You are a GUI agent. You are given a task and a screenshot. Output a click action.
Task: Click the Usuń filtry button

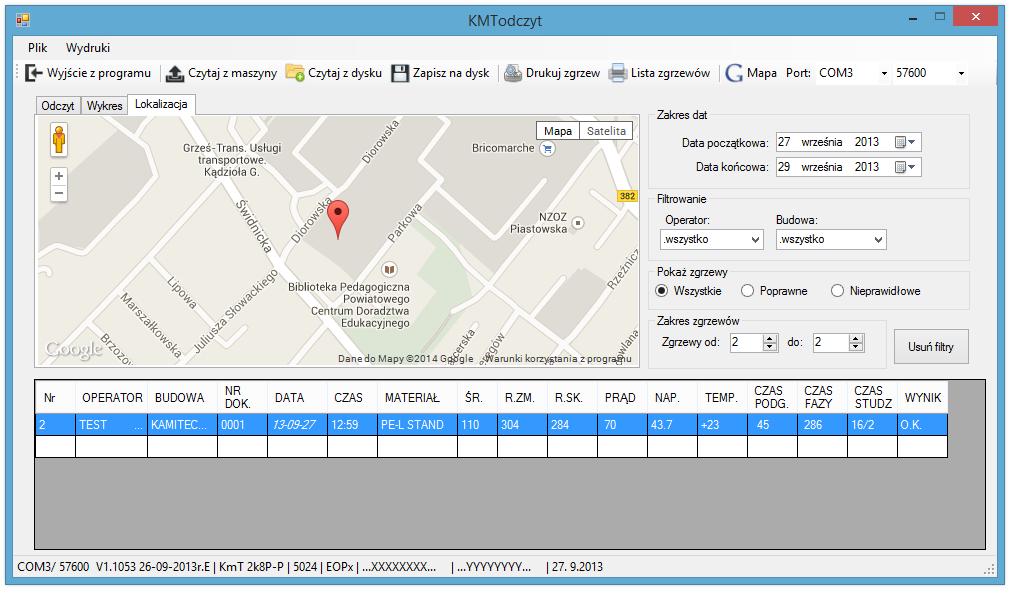[x=931, y=347]
